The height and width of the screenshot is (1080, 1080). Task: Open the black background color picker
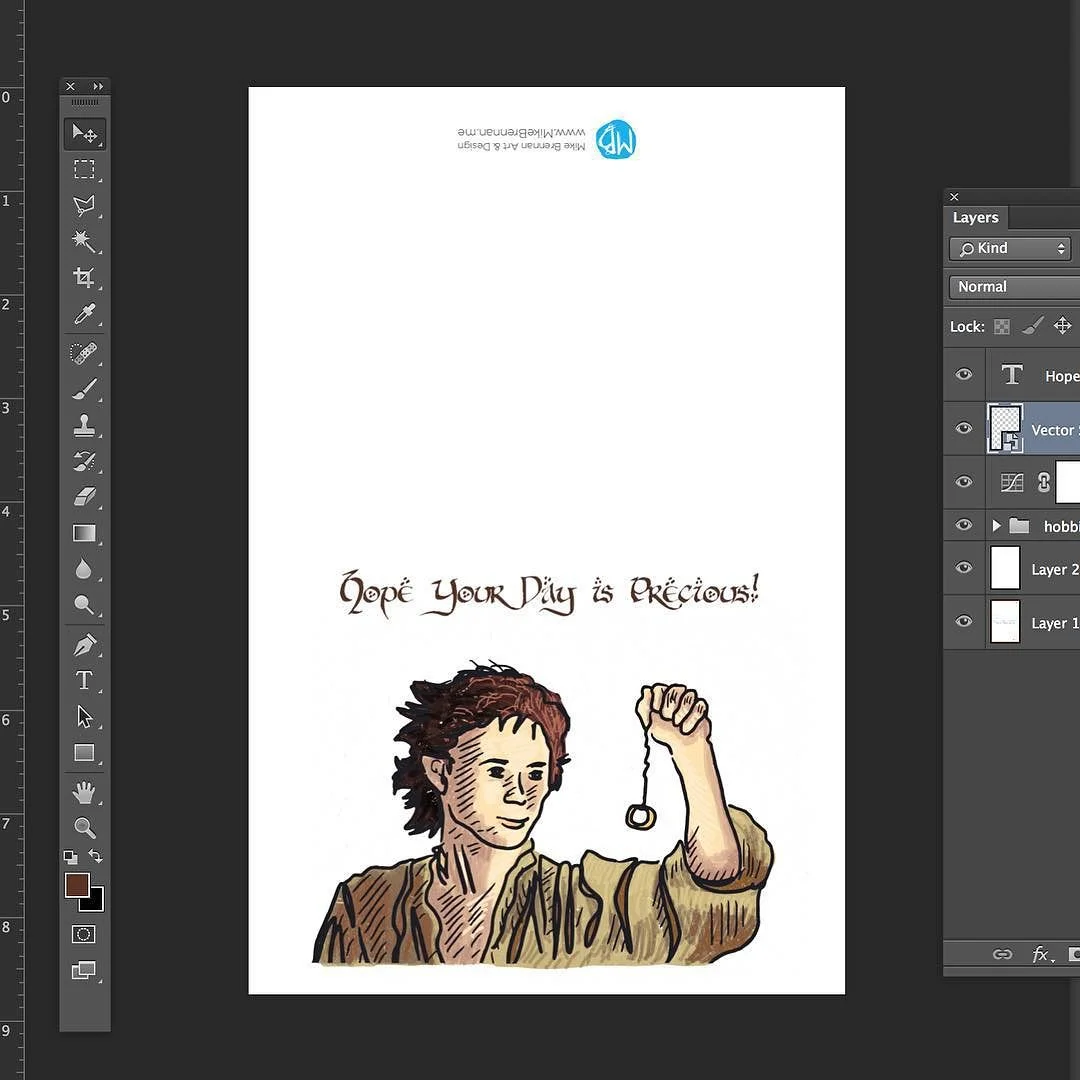click(x=96, y=903)
